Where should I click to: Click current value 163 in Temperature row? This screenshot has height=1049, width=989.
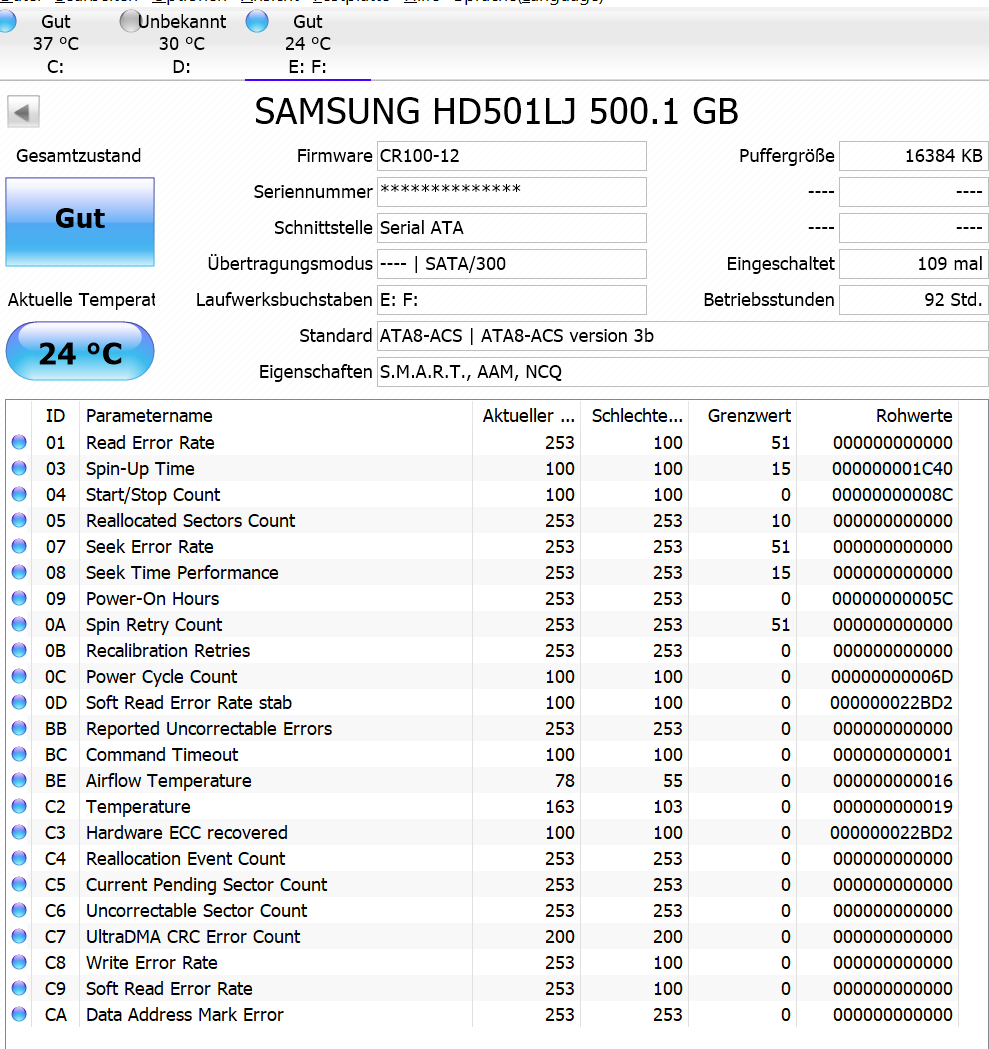[559, 807]
